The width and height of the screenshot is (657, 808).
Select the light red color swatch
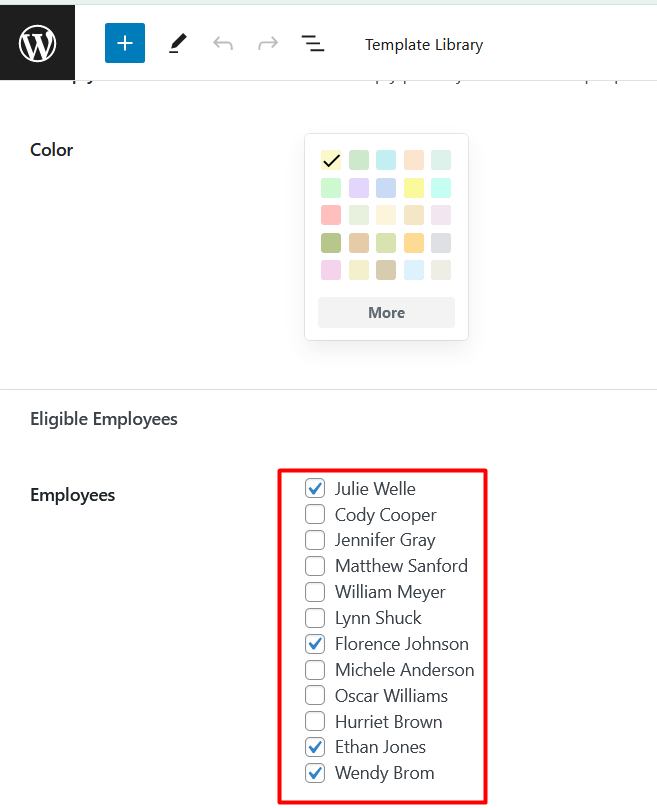click(331, 215)
